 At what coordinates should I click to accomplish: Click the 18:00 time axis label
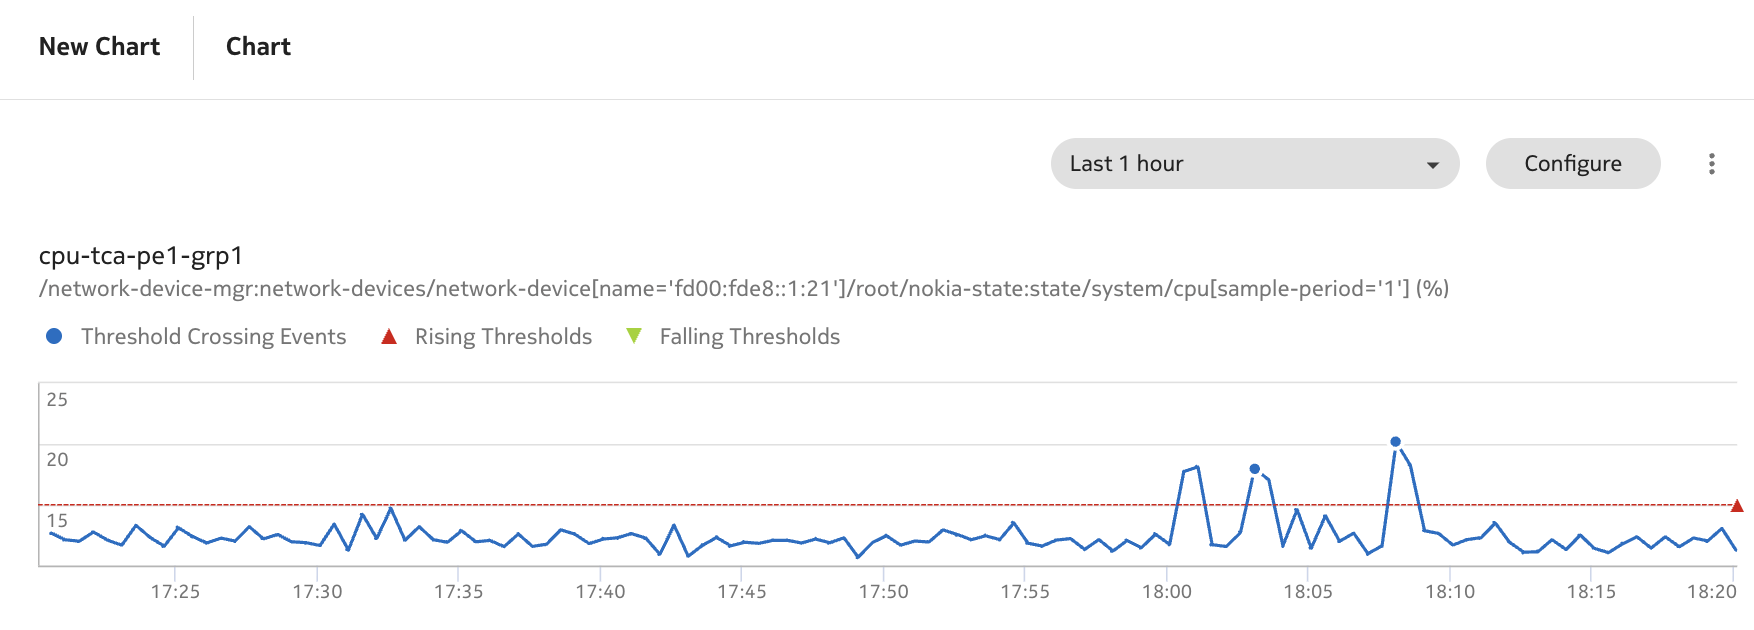(1166, 592)
